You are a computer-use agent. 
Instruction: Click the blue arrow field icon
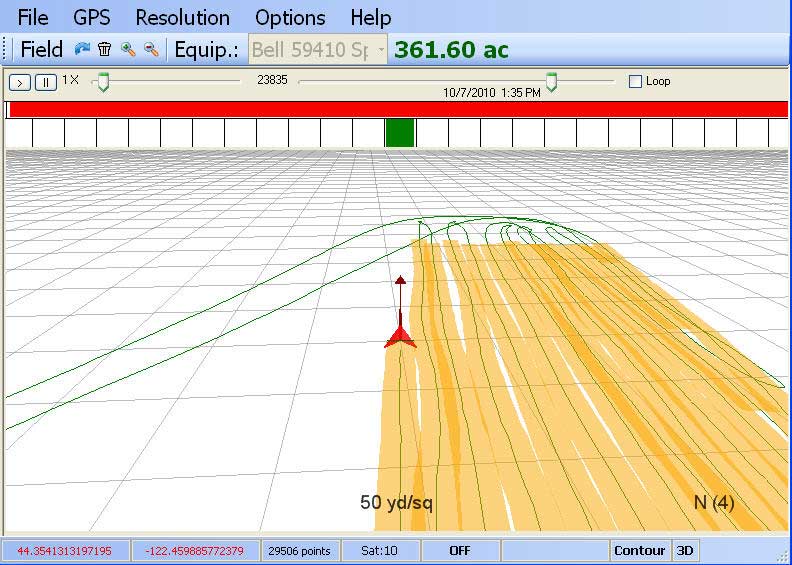82,49
